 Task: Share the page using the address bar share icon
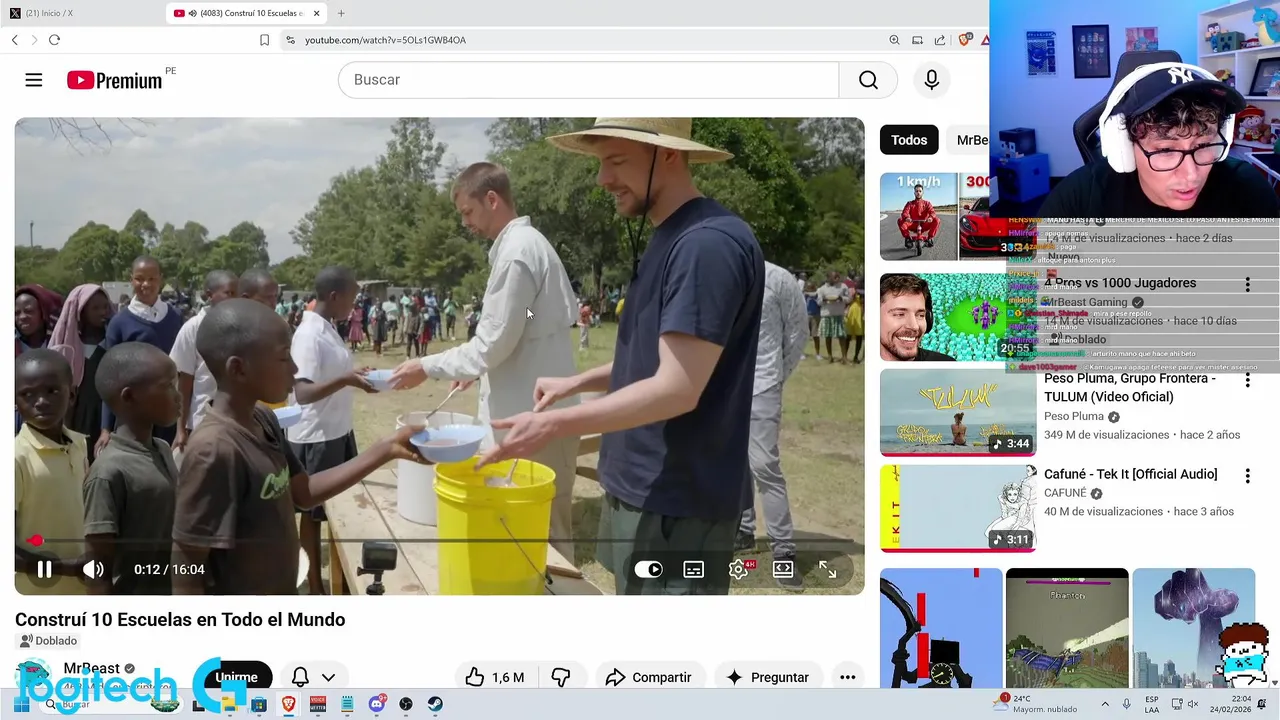point(940,40)
